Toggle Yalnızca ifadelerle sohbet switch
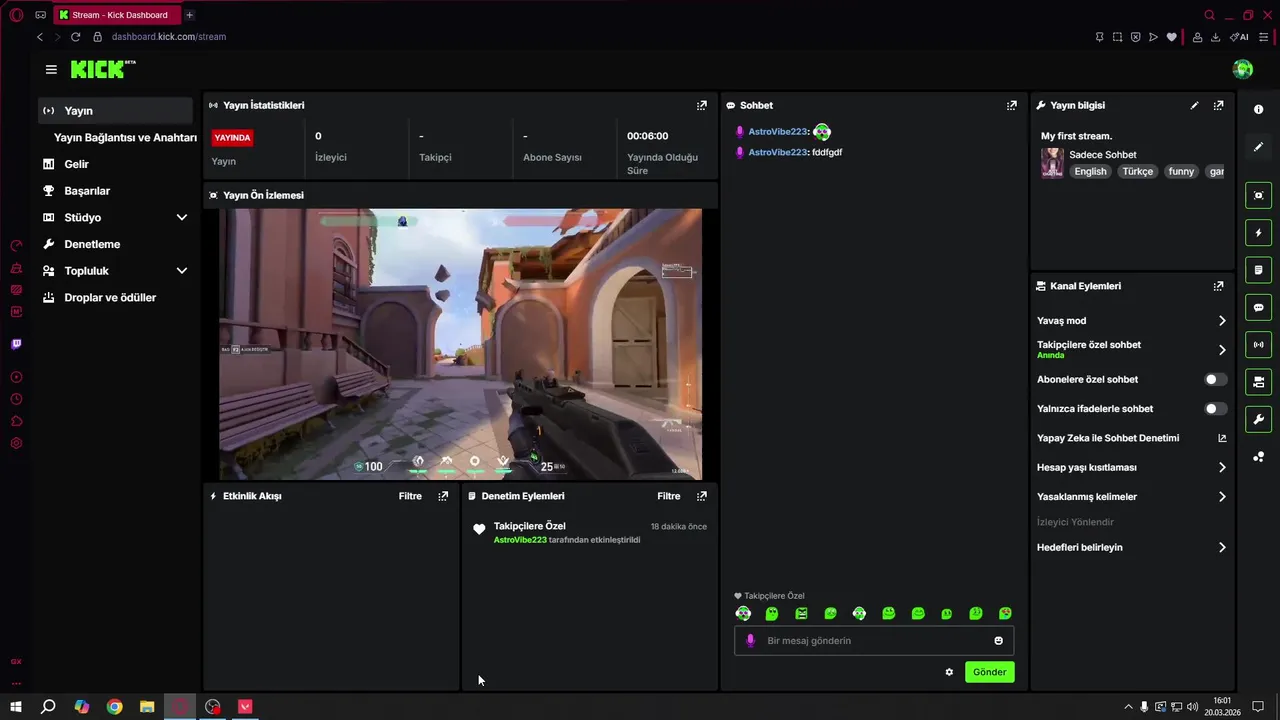Screen dimensions: 1280x720 [1215, 409]
